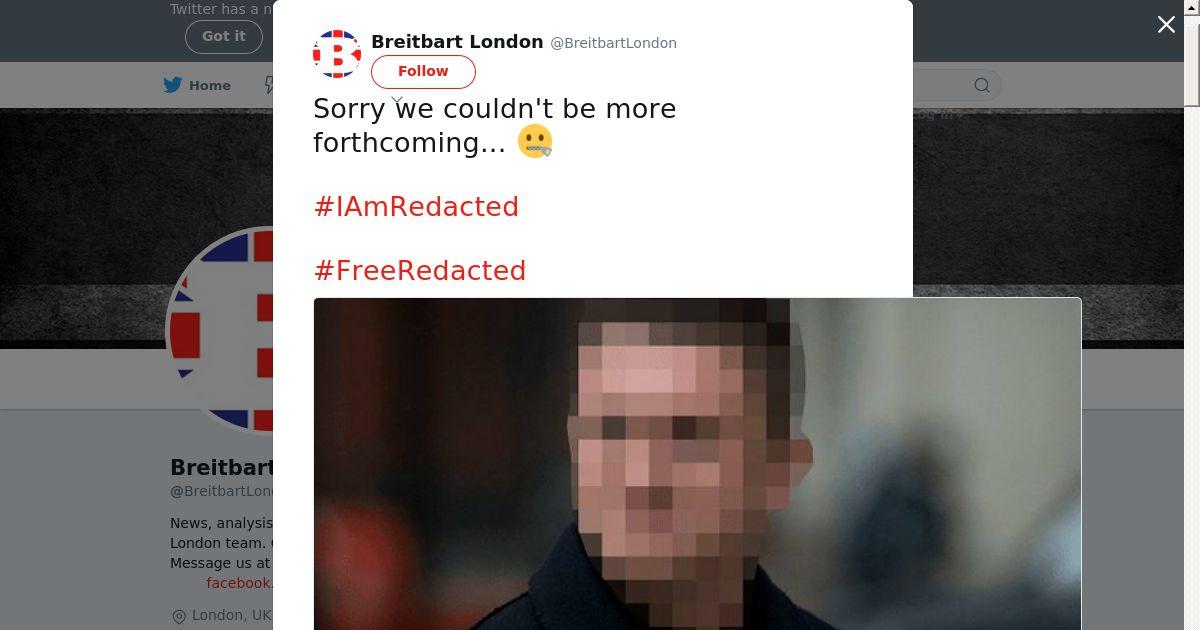Dismiss the notice with Got it
The height and width of the screenshot is (630, 1200).
(224, 36)
